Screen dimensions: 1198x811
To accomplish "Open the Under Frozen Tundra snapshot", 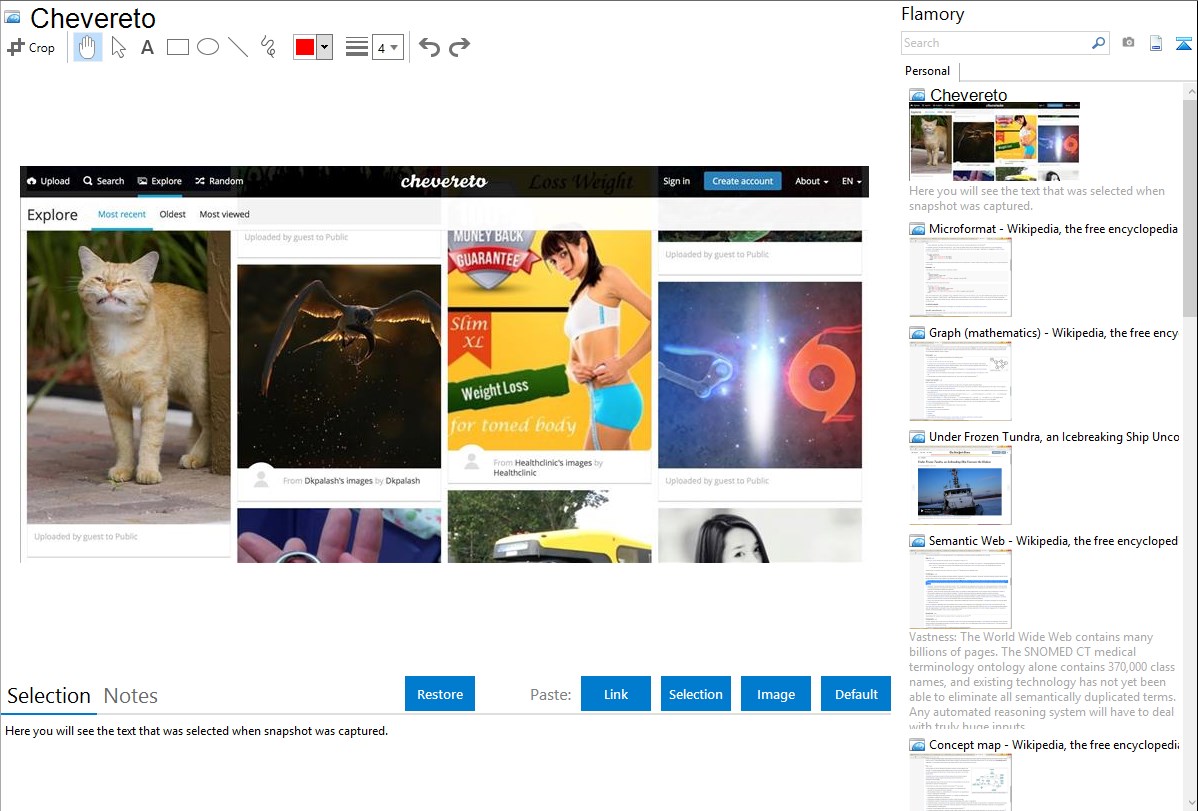I will pos(960,485).
